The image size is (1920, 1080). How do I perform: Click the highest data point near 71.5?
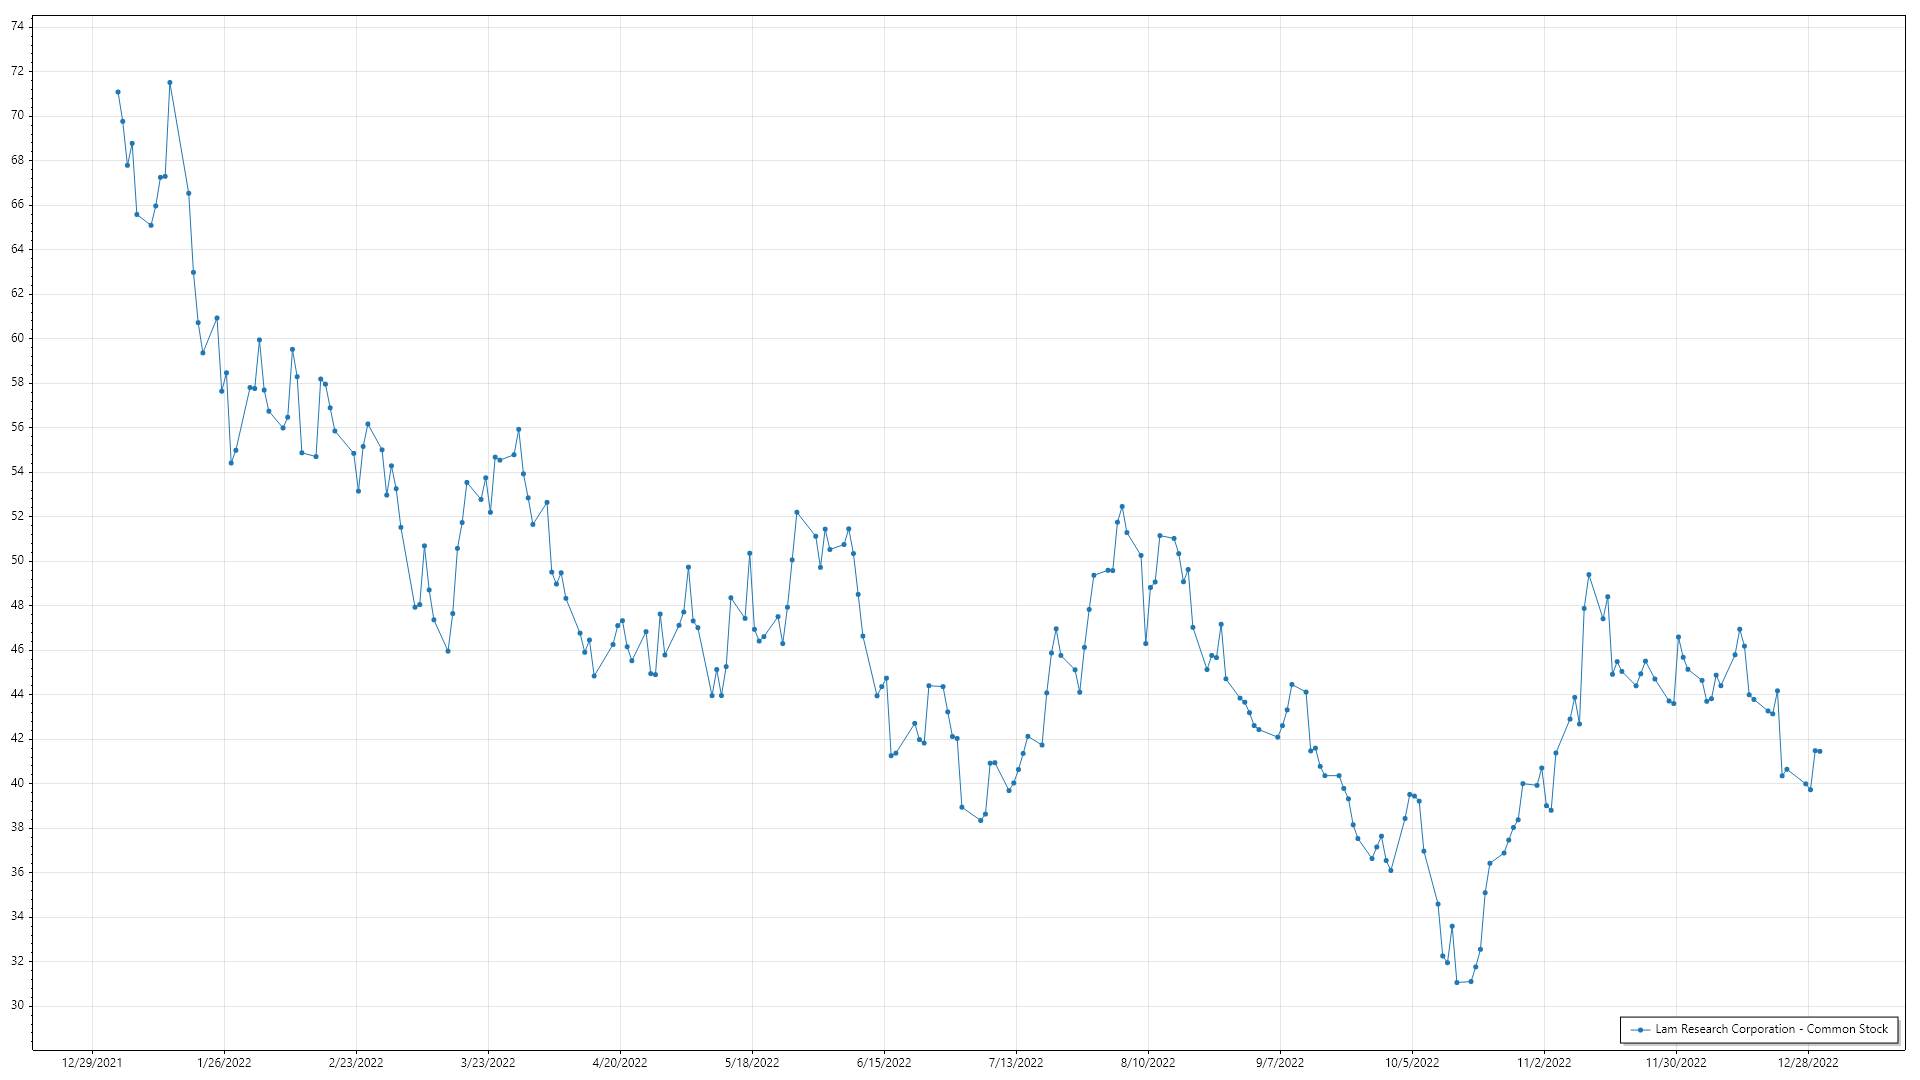(170, 83)
